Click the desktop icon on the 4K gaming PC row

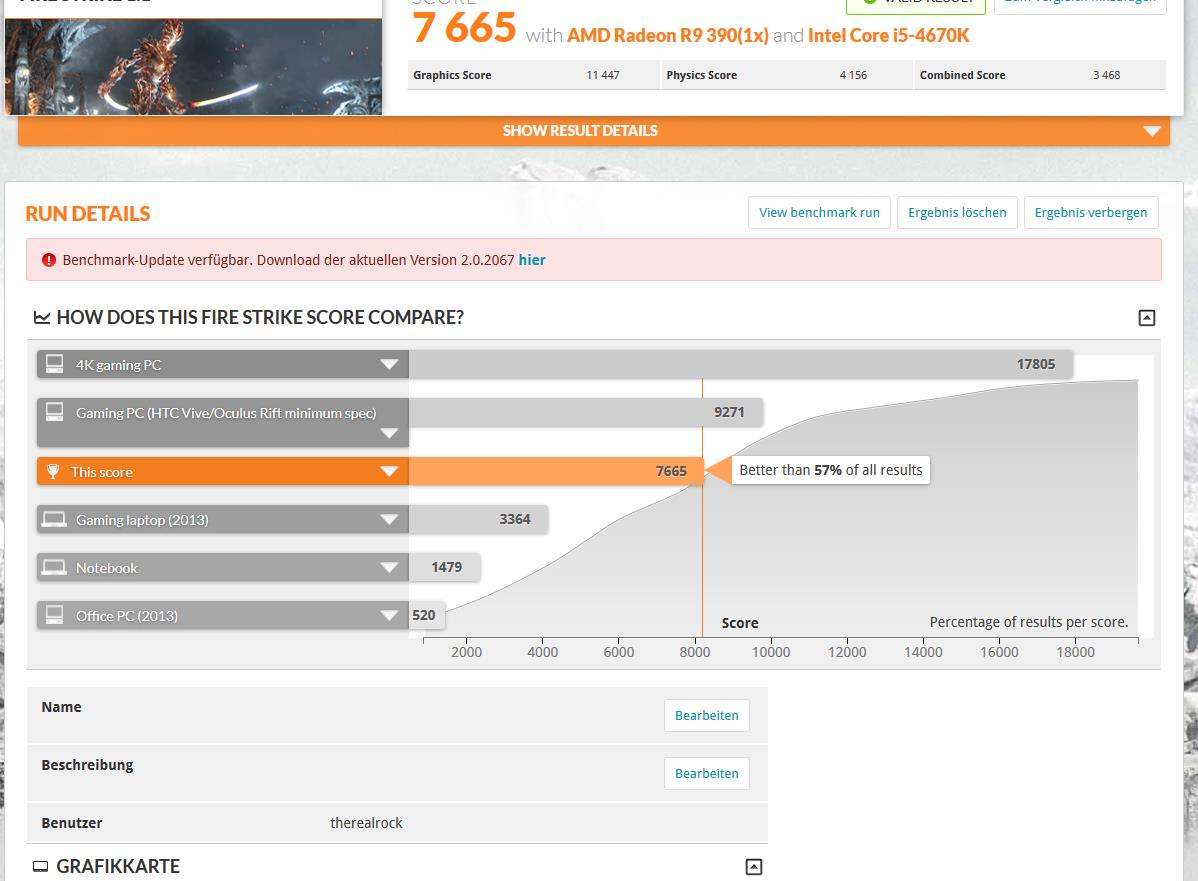click(54, 364)
